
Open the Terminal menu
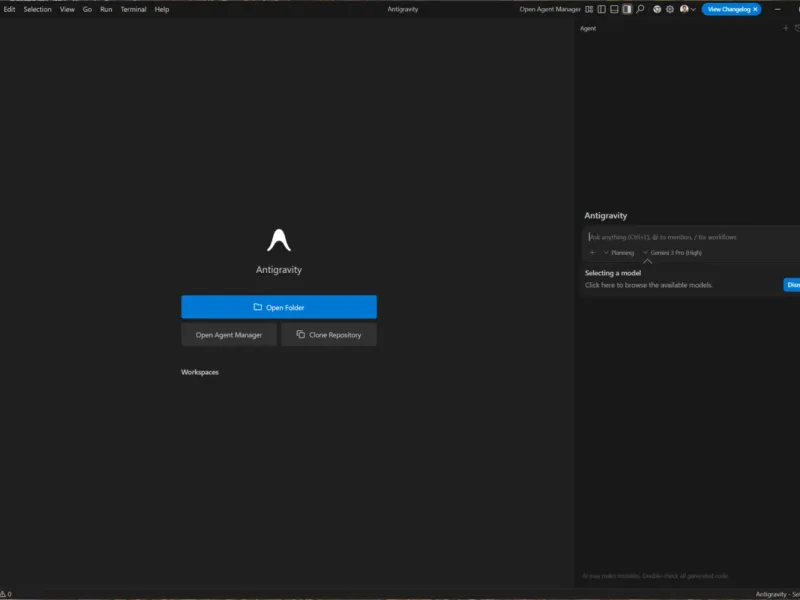133,9
